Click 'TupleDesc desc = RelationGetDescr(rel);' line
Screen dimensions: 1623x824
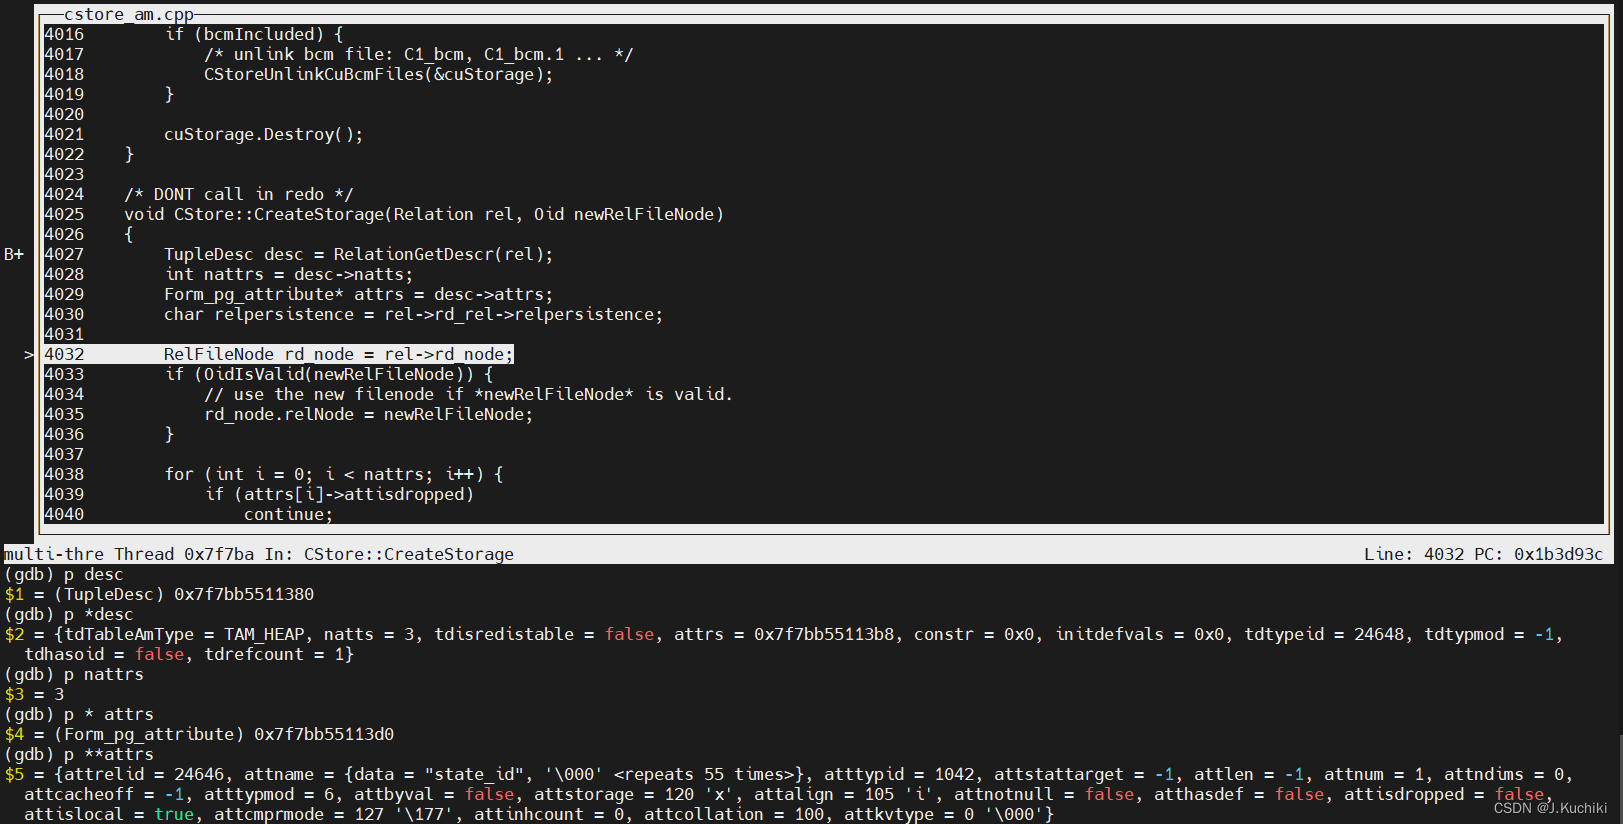359,254
